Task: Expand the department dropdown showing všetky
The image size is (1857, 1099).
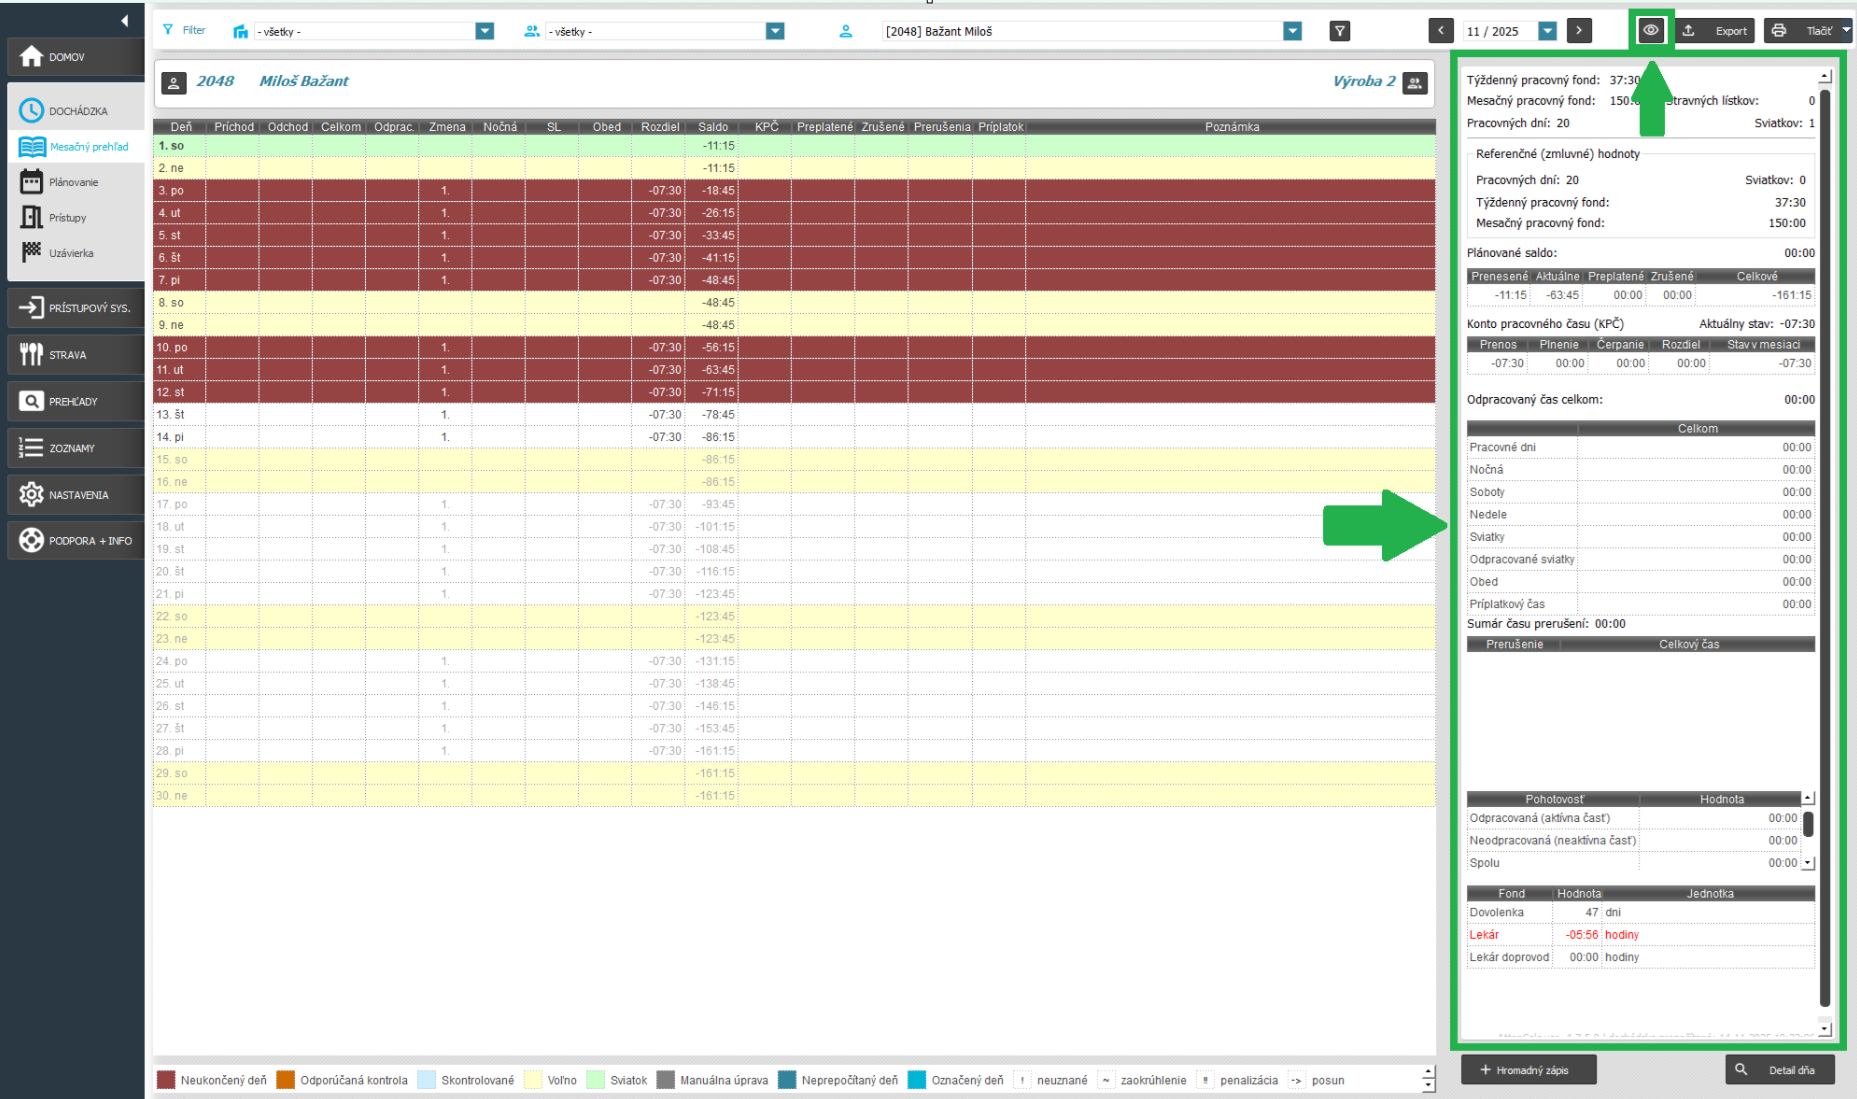Action: click(x=484, y=31)
